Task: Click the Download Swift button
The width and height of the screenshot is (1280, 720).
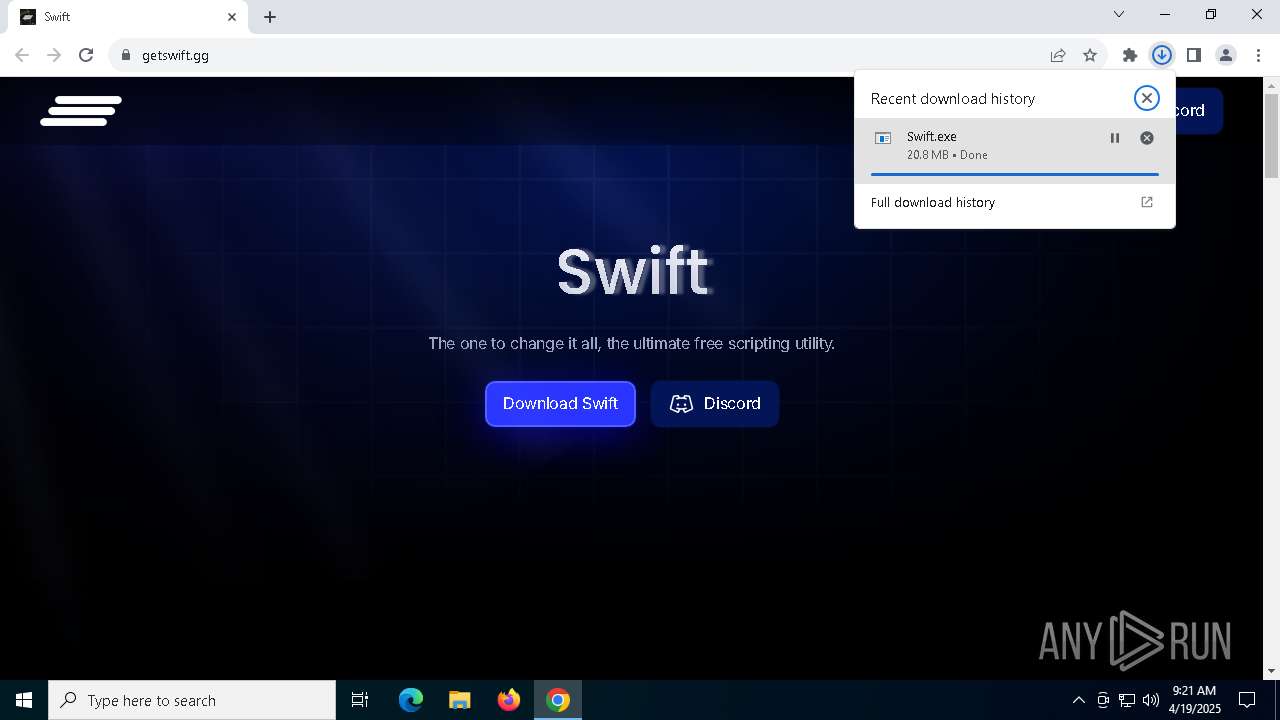Action: [560, 404]
